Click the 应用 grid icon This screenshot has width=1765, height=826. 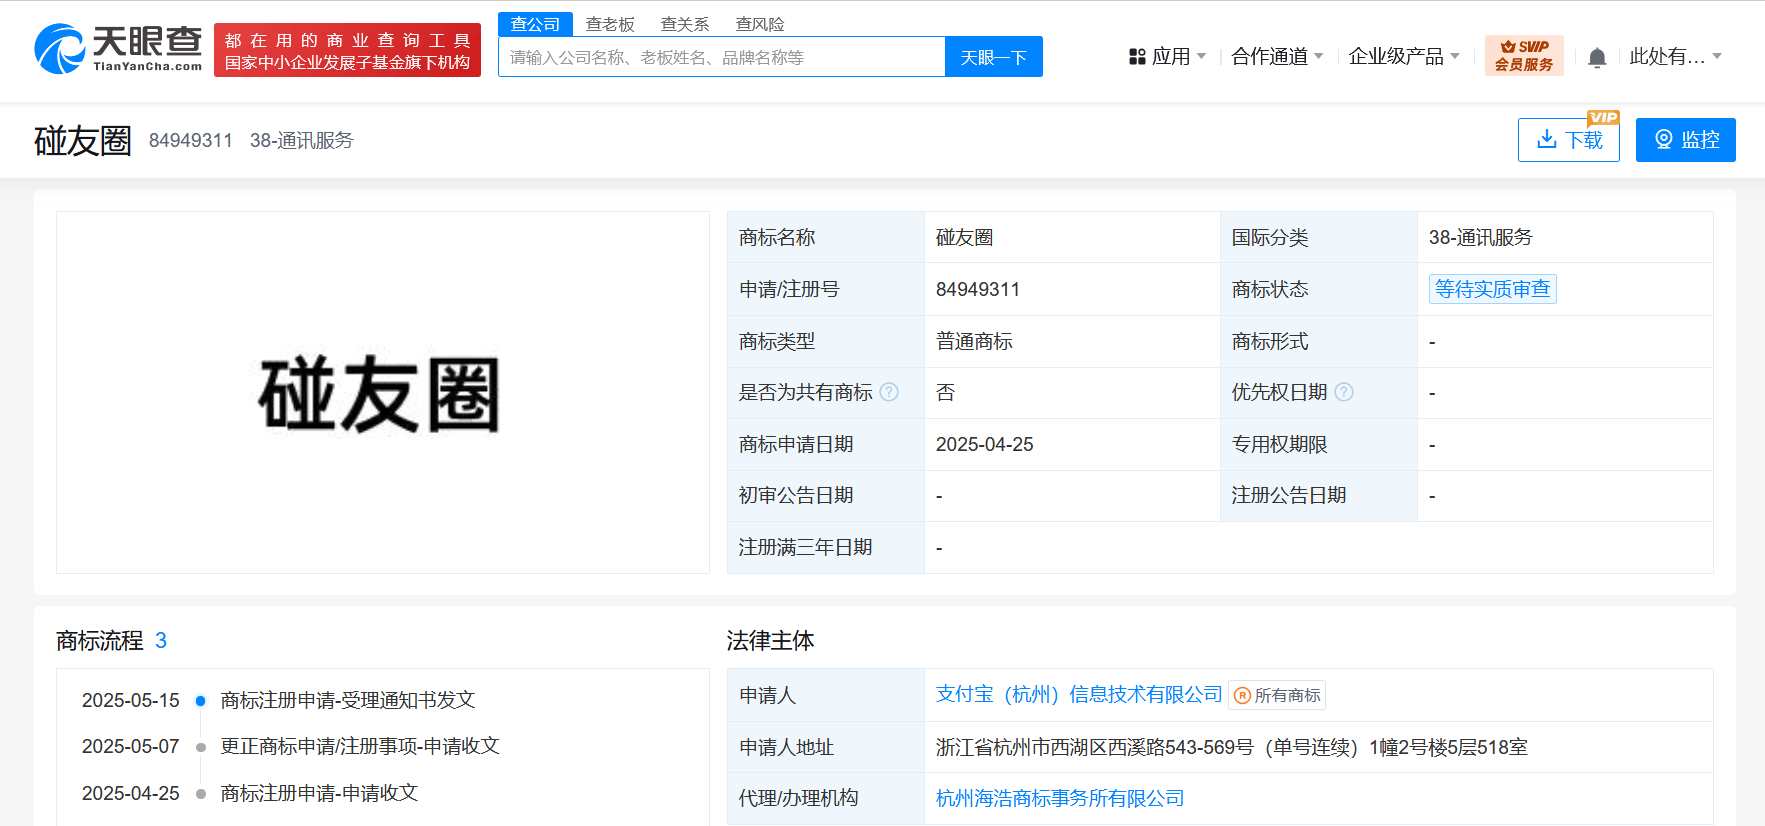coord(1137,57)
